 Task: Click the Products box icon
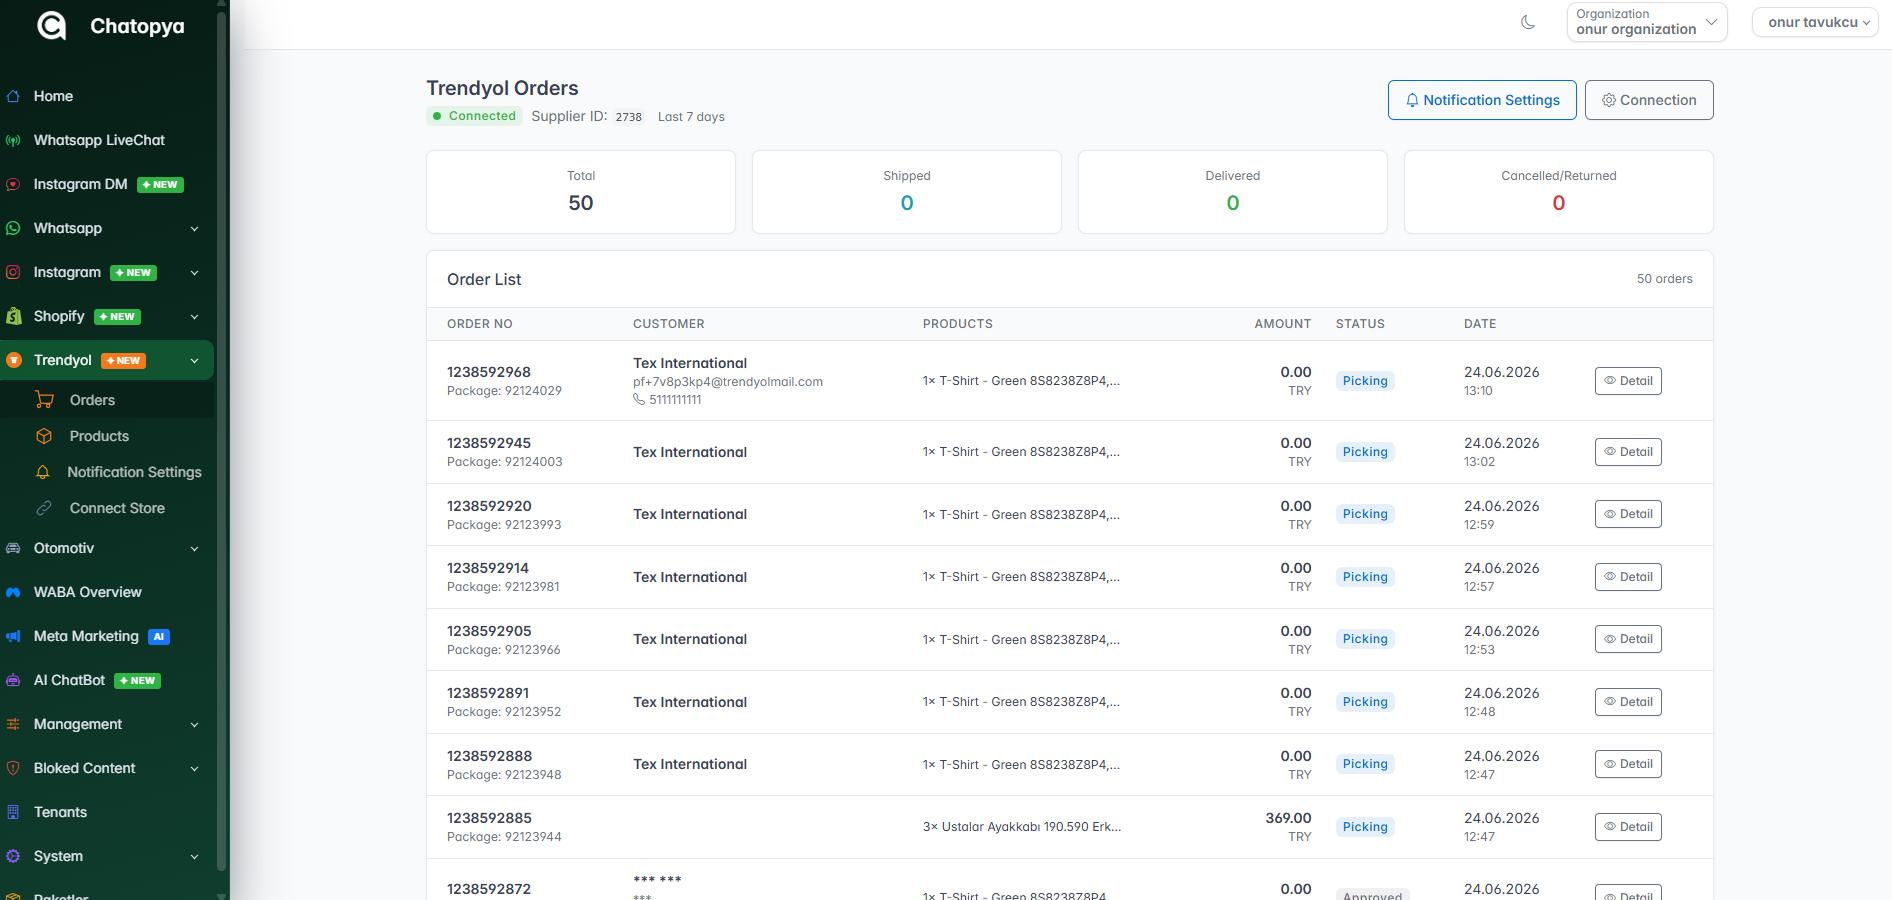pyautogui.click(x=44, y=436)
